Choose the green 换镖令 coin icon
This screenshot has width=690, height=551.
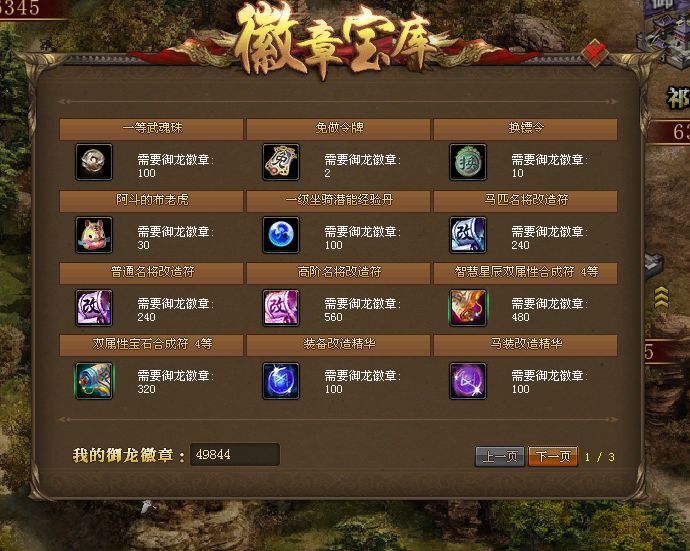pyautogui.click(x=468, y=162)
